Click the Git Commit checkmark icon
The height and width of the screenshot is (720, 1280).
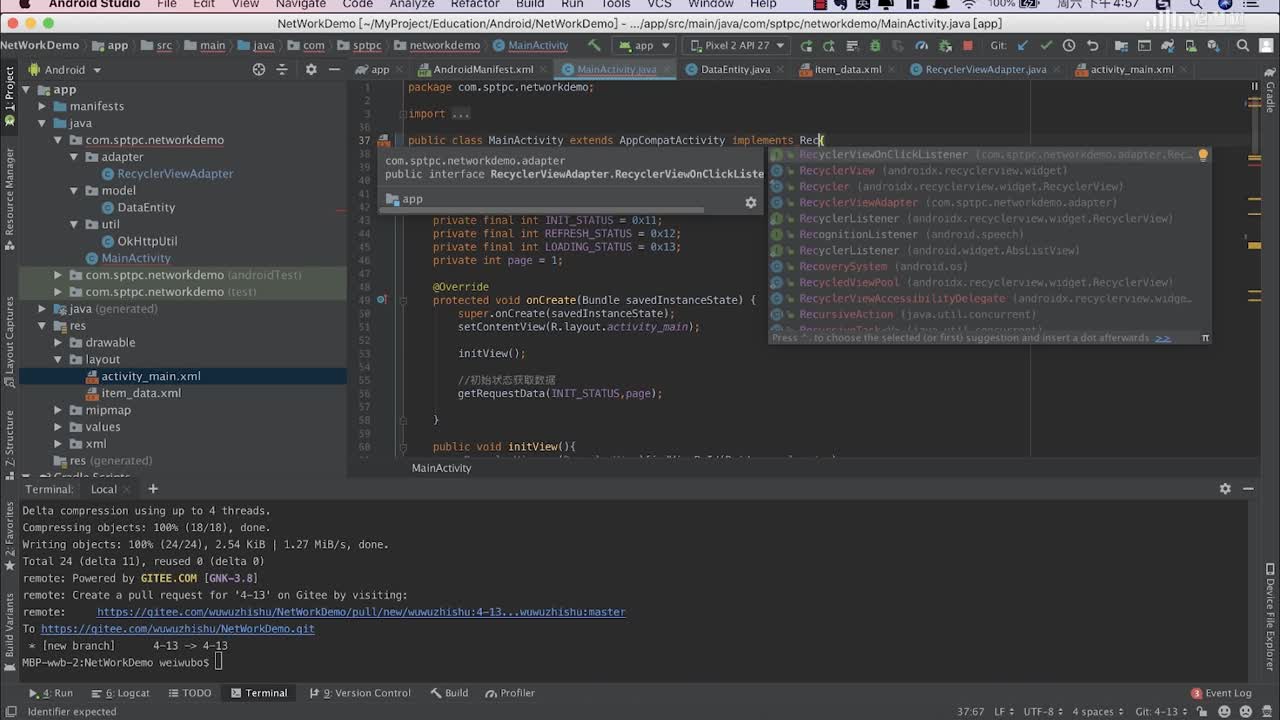point(1046,45)
